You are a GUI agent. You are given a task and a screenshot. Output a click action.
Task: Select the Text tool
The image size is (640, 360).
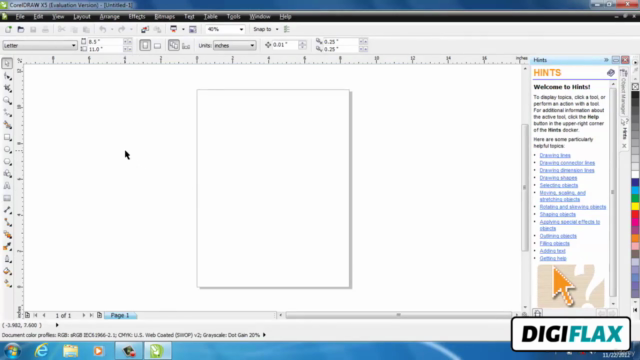click(x=7, y=186)
